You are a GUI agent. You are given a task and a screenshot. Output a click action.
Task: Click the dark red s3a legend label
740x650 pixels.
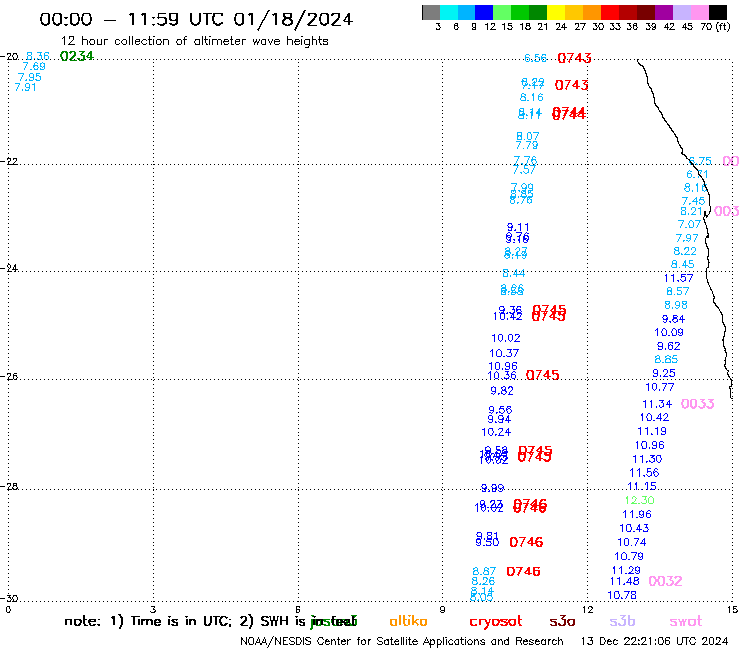(x=562, y=622)
